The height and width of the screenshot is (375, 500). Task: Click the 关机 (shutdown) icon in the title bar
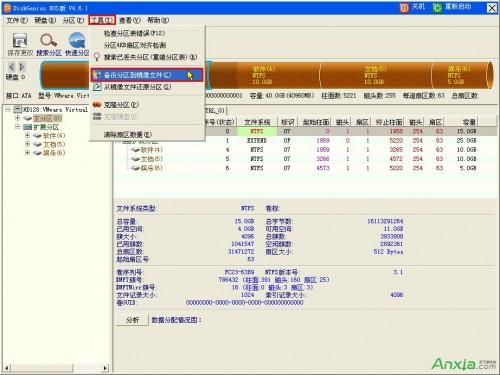(404, 8)
